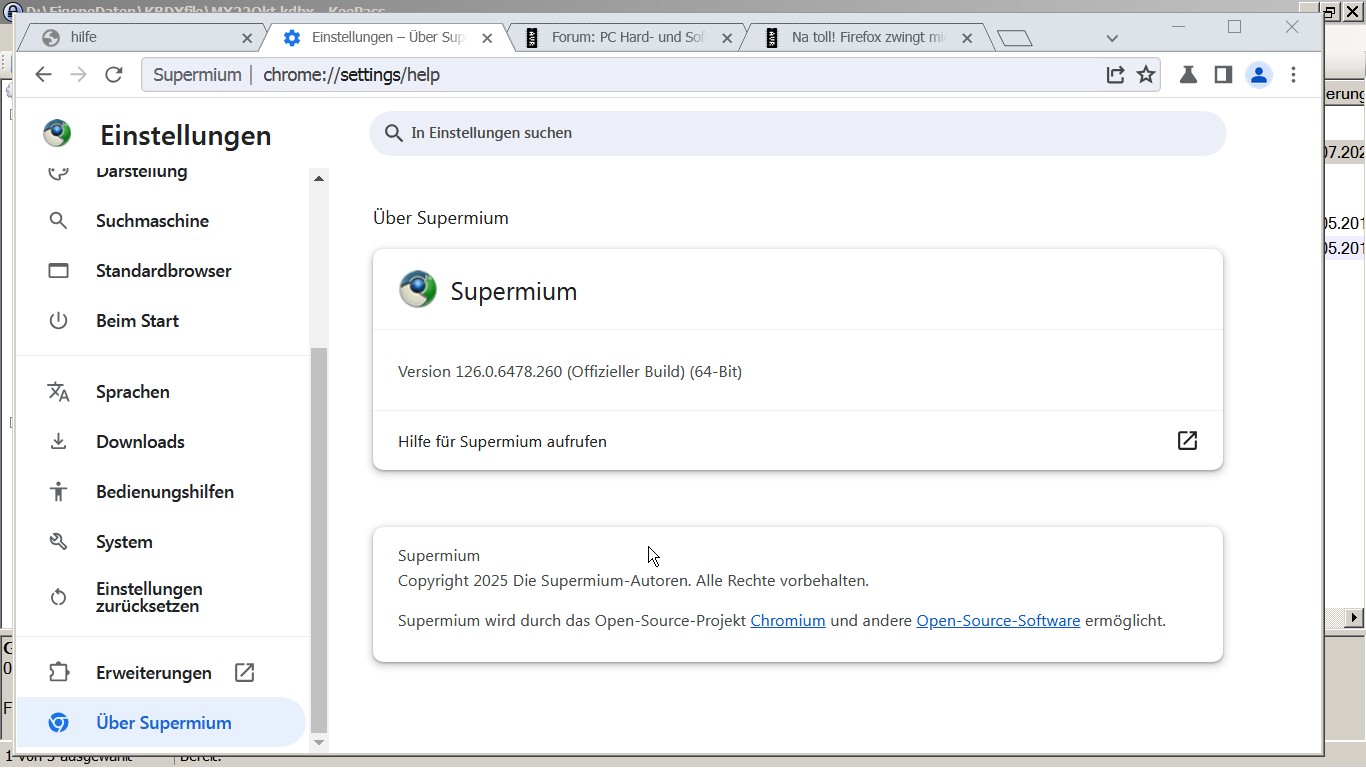
Task: Bookmark this page with the star icon
Action: pos(1146,75)
